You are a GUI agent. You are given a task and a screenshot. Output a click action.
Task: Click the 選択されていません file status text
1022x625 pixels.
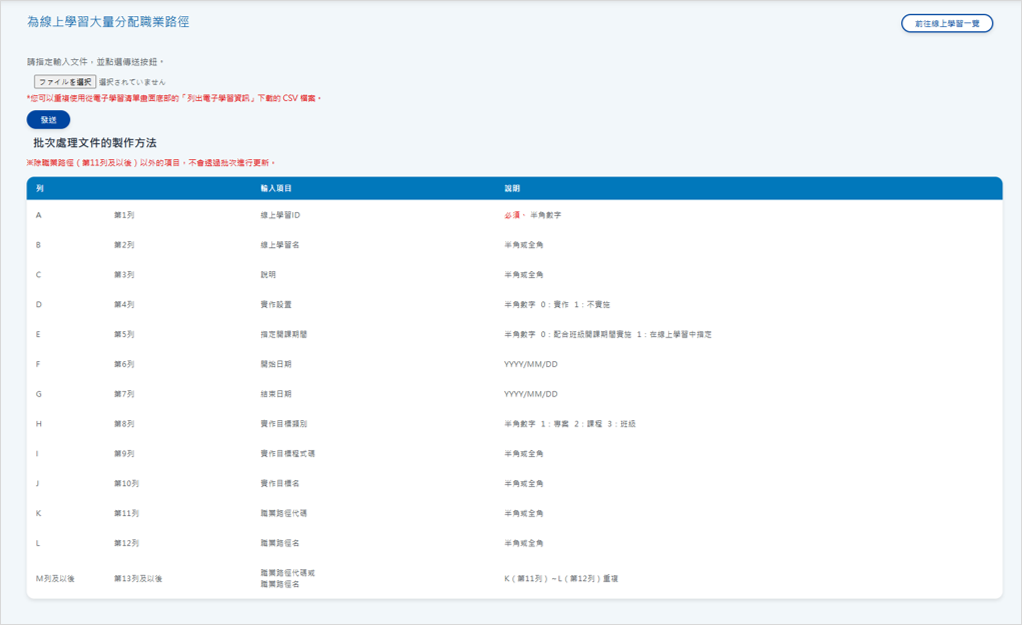tap(132, 82)
